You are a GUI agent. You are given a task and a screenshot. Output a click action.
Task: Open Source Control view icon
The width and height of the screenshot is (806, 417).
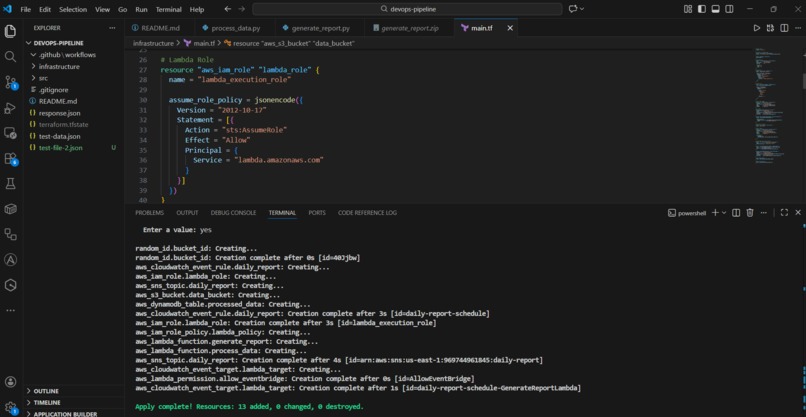[x=10, y=82]
